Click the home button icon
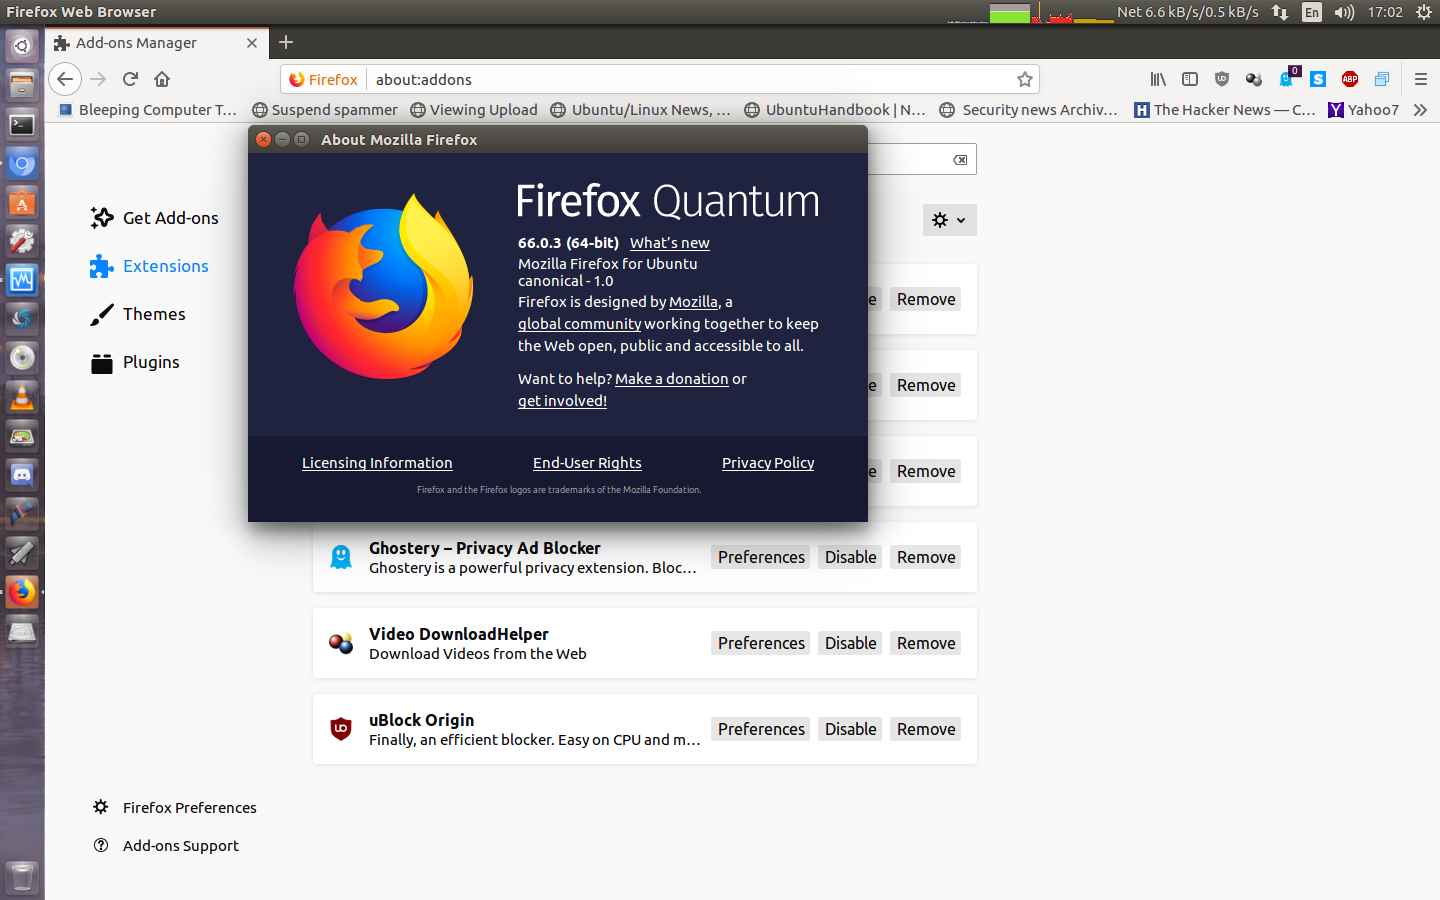The height and width of the screenshot is (900, 1440). tap(162, 79)
